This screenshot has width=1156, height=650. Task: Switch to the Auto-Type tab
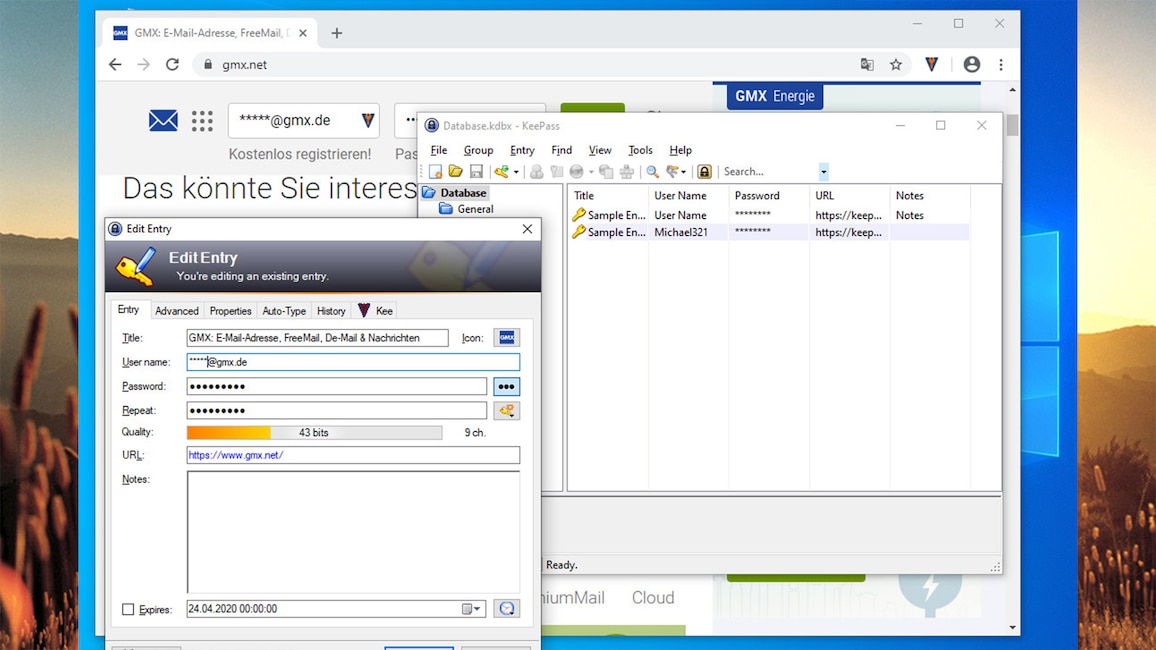pos(284,311)
